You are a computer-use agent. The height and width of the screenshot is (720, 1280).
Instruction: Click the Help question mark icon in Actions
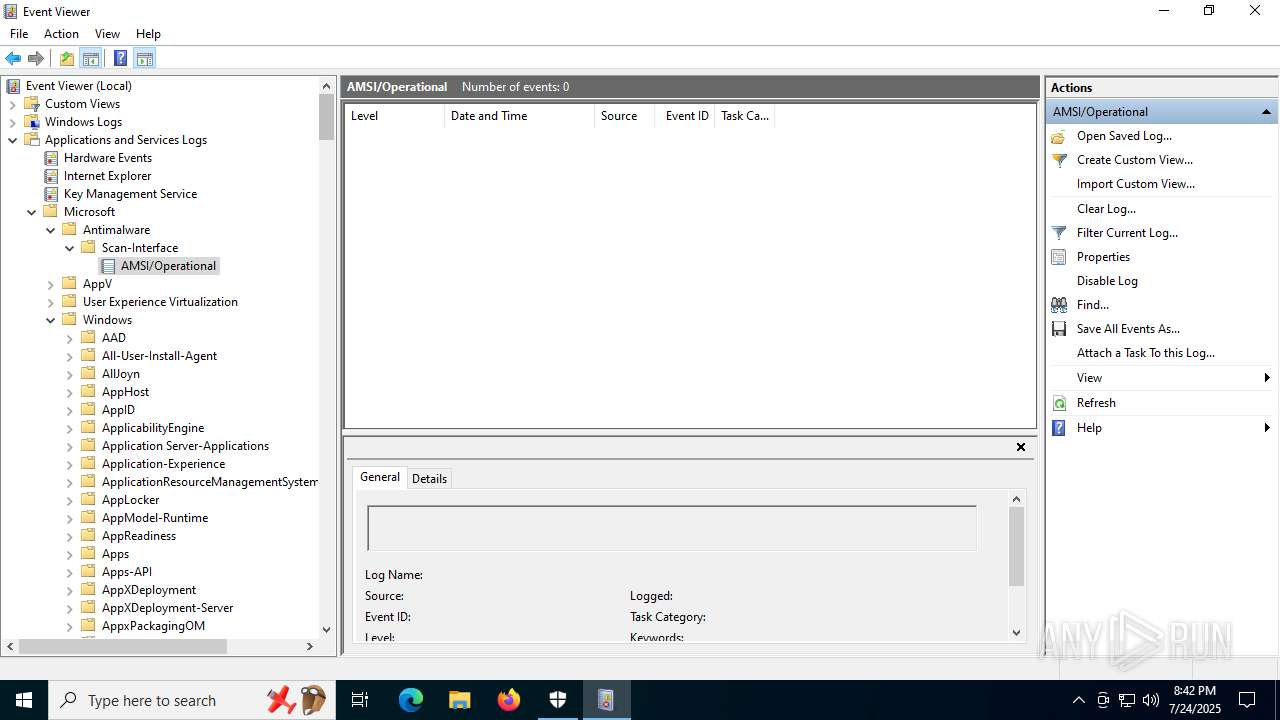[x=1059, y=428]
